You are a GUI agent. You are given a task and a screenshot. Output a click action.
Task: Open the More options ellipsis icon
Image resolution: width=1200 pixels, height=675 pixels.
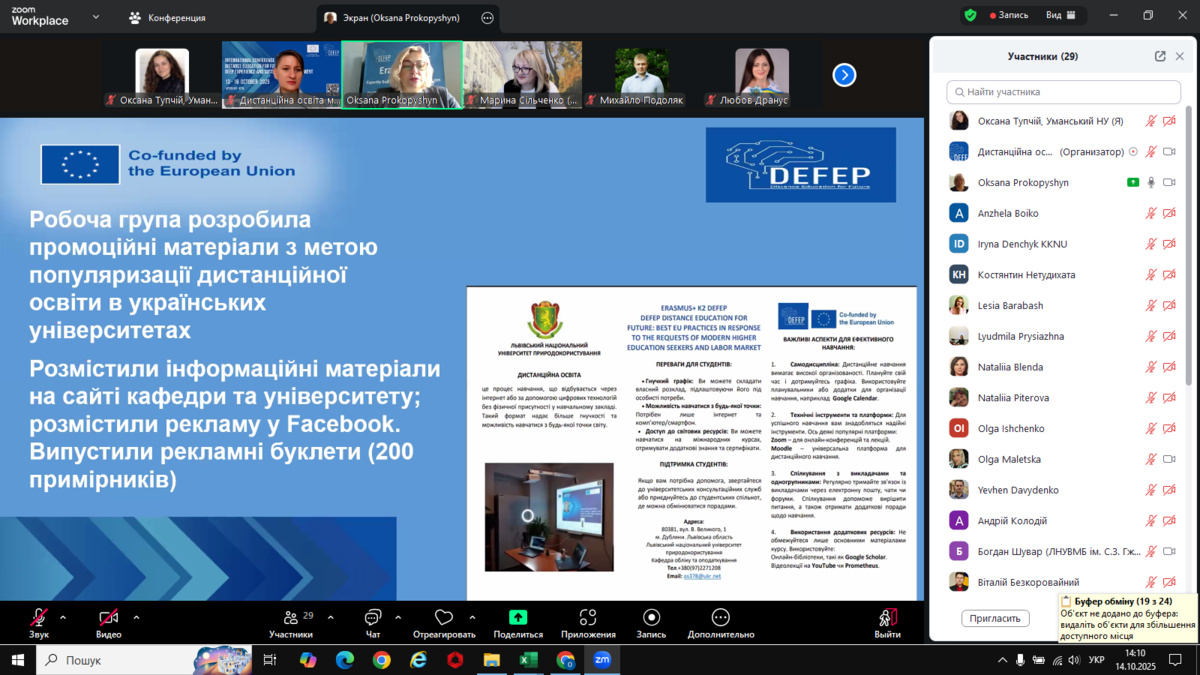720,618
